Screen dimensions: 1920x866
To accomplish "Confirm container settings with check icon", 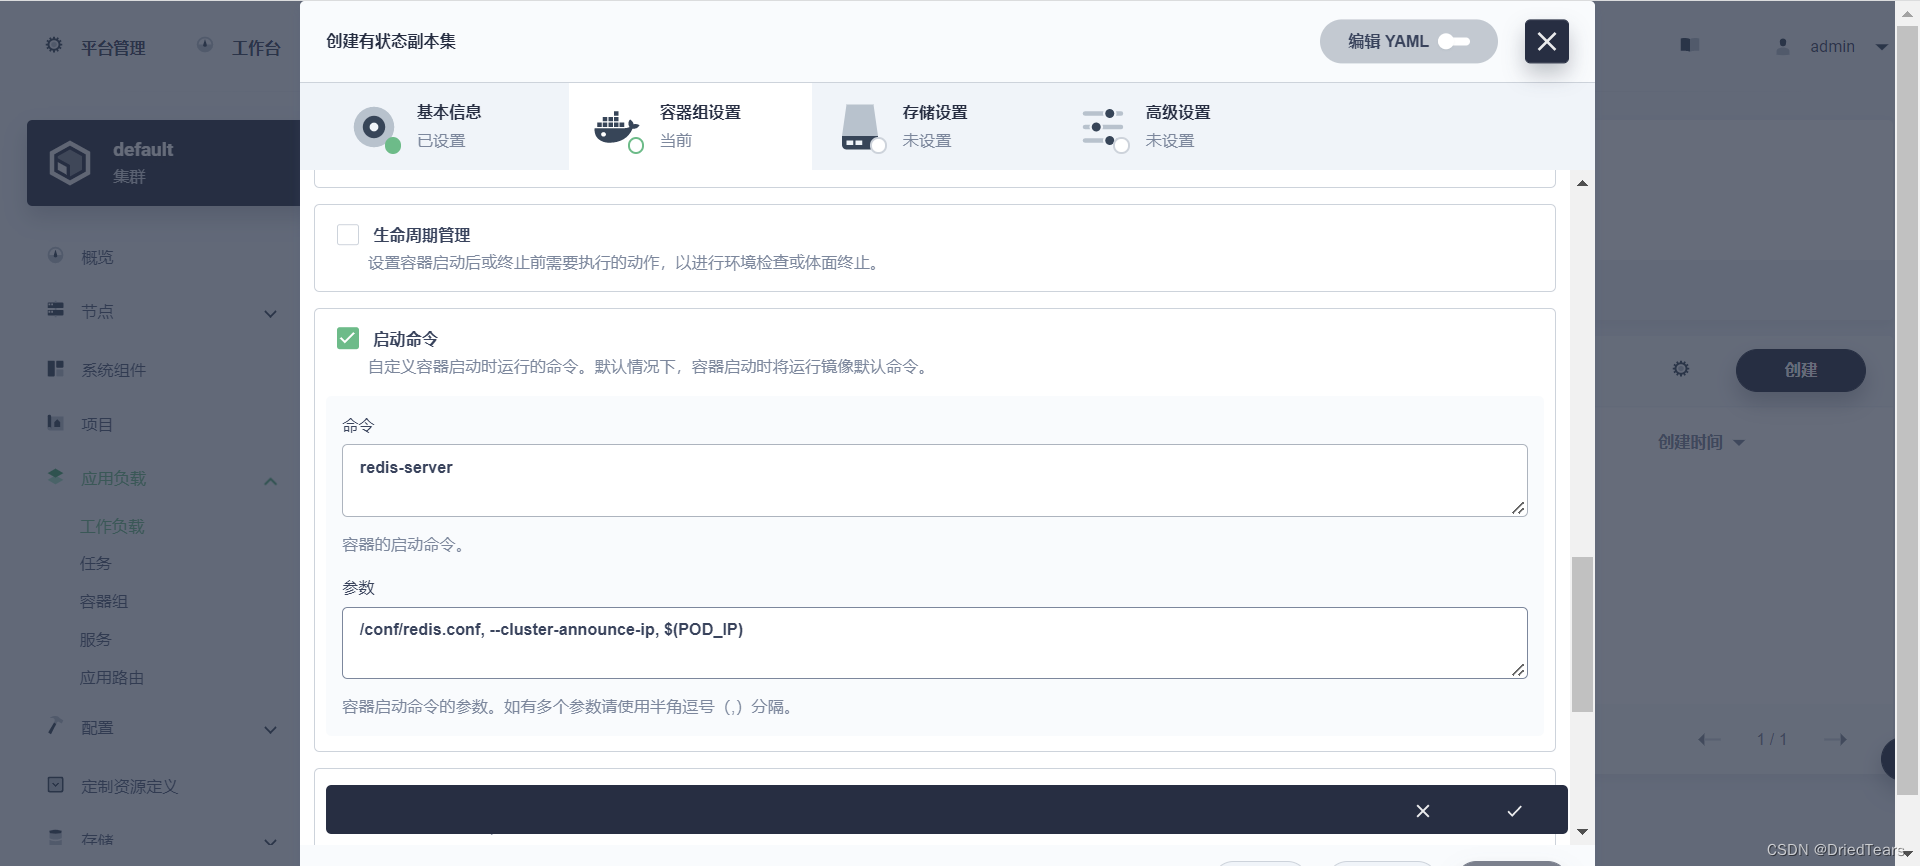I will pos(1514,810).
